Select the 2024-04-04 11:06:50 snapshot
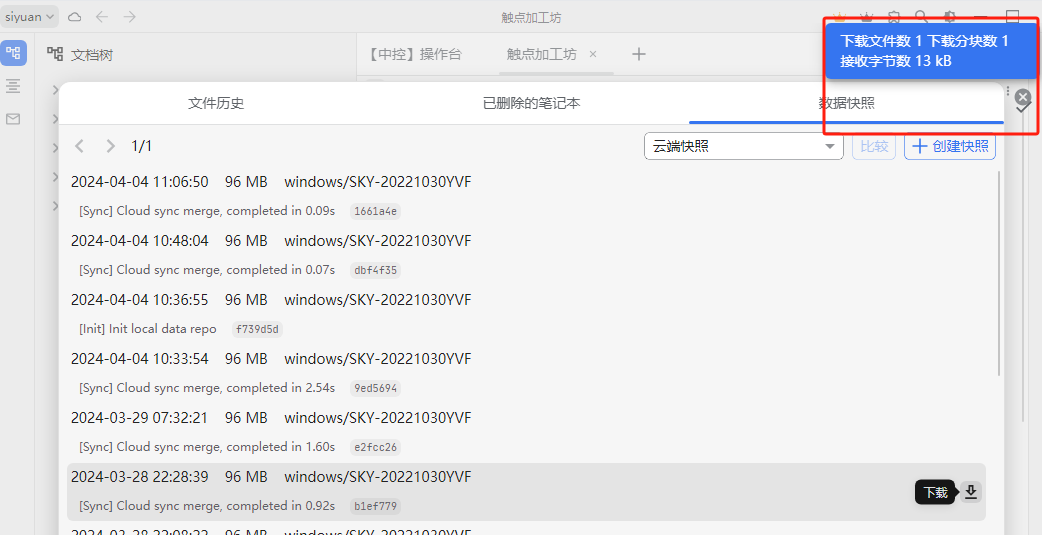The height and width of the screenshot is (535, 1042). [526, 197]
